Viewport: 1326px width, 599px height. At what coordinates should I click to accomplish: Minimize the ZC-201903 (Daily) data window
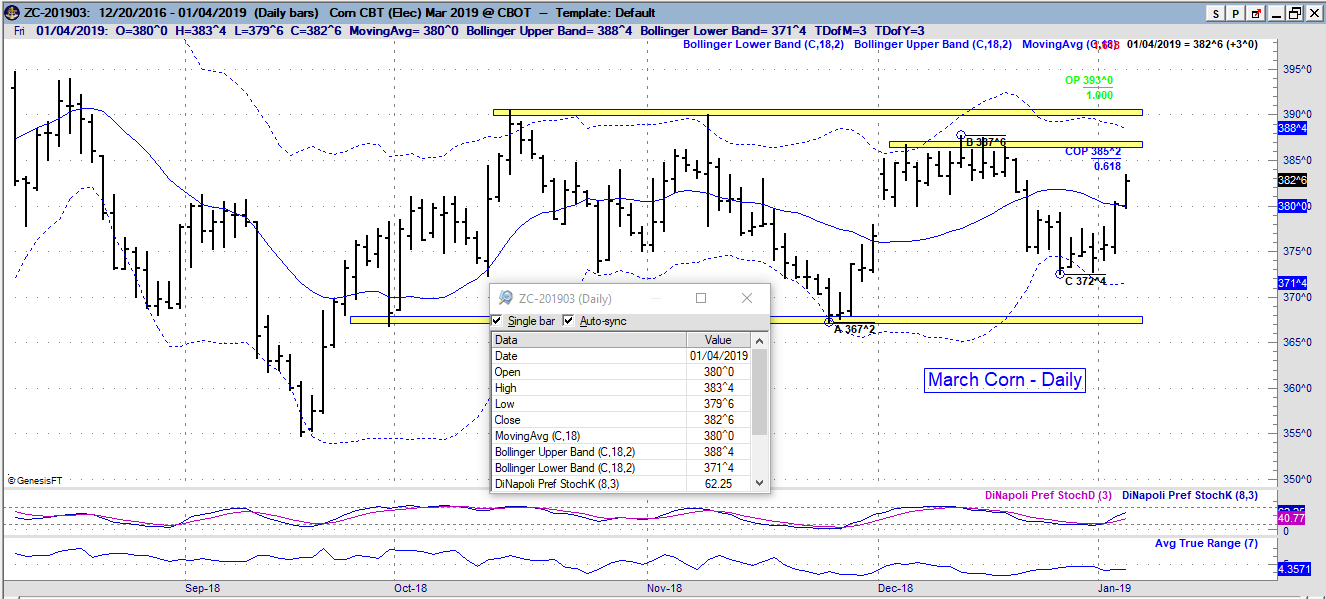click(x=656, y=298)
